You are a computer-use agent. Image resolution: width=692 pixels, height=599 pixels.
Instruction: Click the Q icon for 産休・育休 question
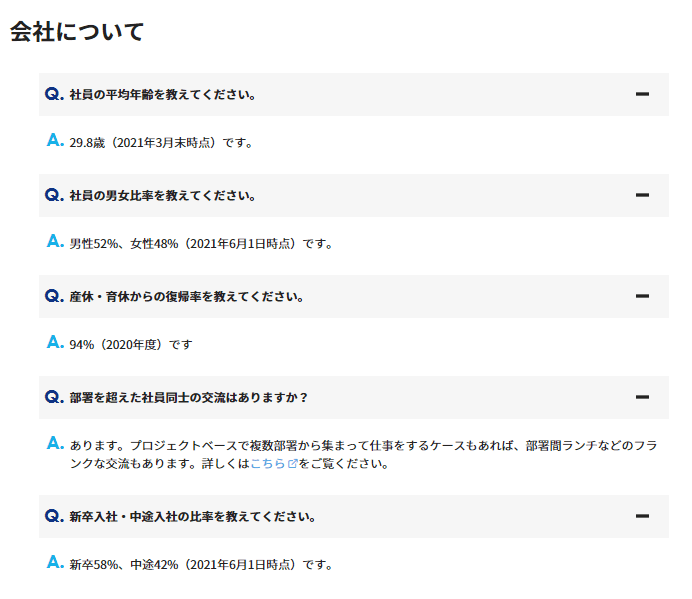tap(54, 297)
